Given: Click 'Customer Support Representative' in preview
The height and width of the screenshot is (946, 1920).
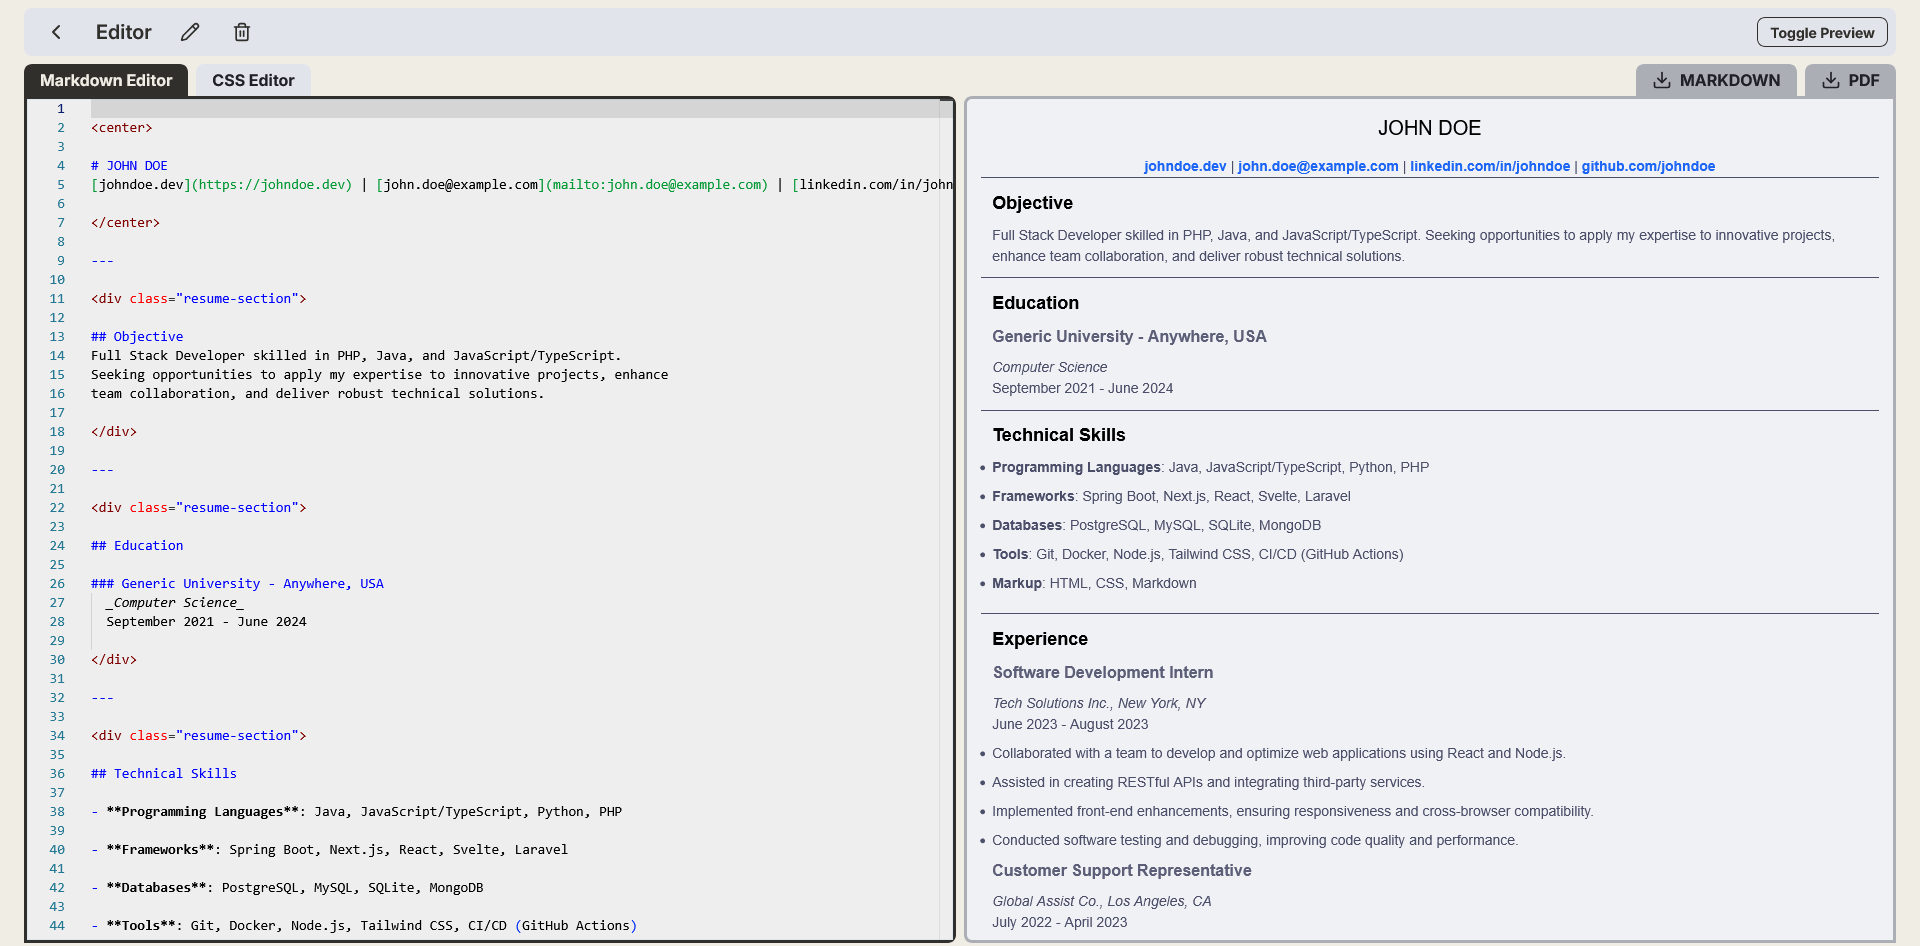Looking at the screenshot, I should click(x=1122, y=871).
